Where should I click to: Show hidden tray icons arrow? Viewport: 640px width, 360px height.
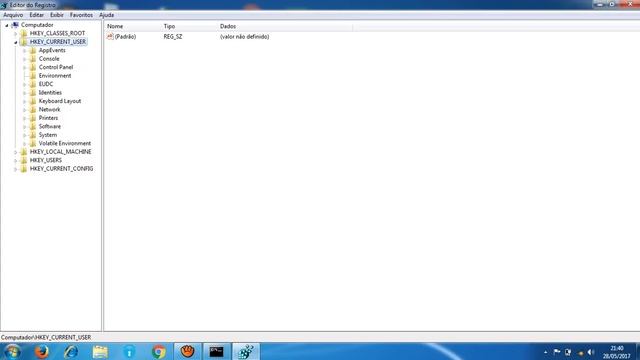546,352
